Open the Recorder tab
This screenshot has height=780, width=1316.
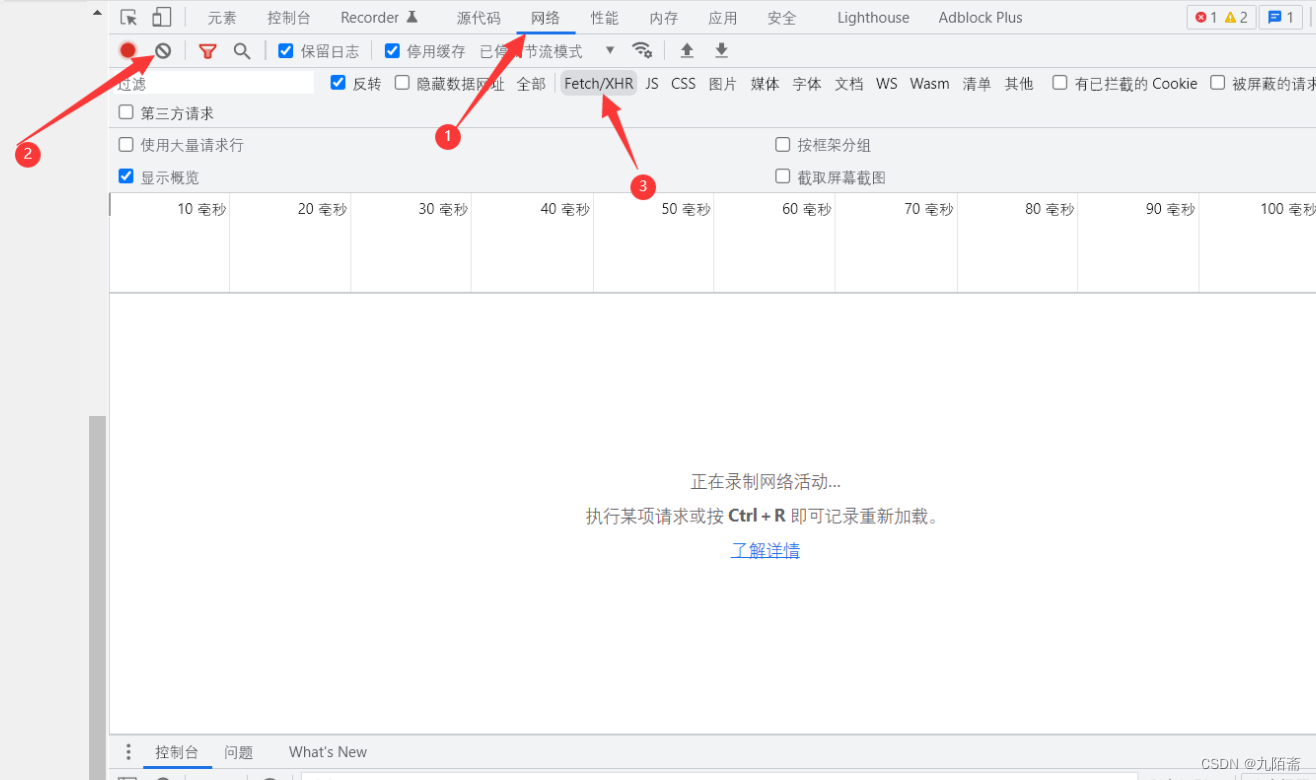tap(379, 18)
